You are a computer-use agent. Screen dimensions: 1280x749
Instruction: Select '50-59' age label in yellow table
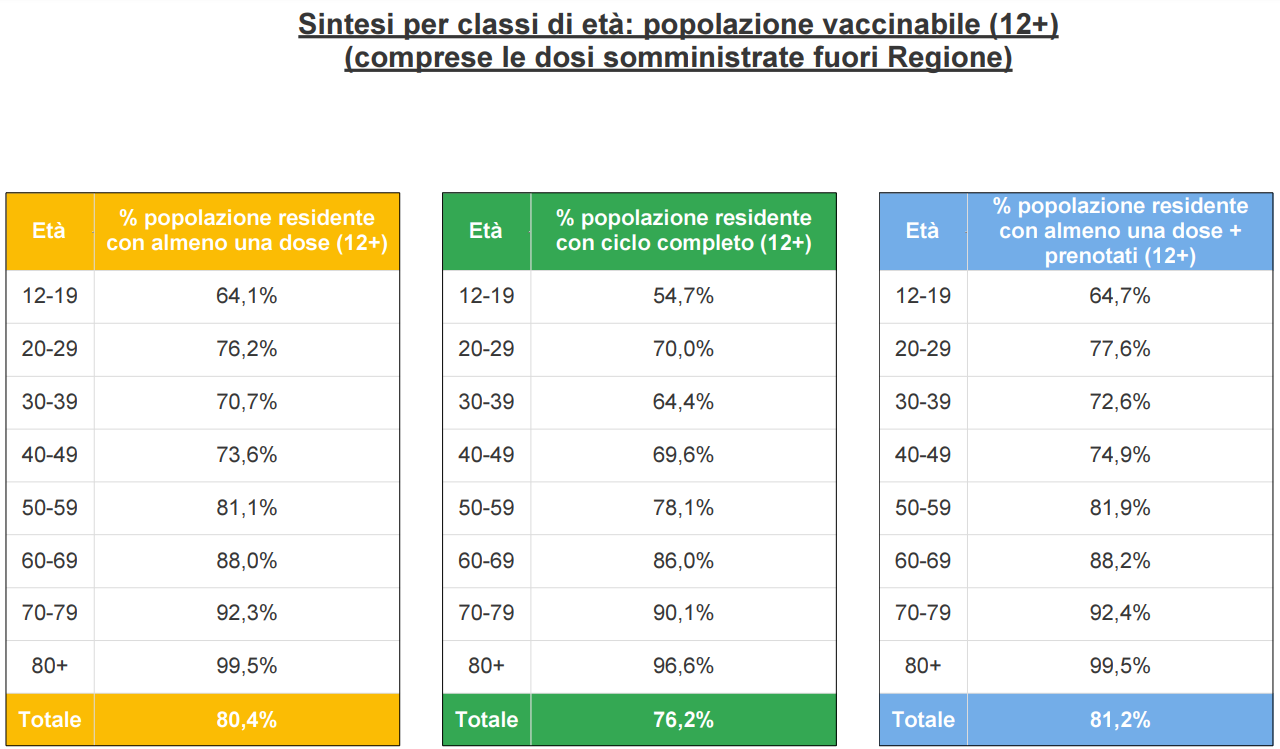pos(49,508)
